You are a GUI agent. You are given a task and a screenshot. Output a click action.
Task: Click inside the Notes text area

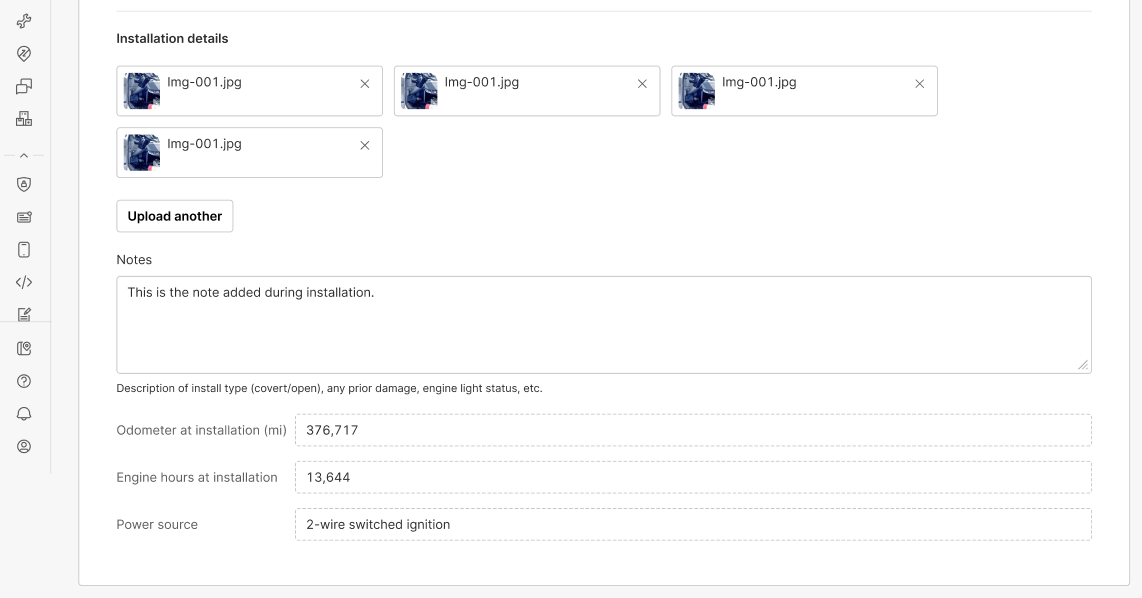point(604,325)
